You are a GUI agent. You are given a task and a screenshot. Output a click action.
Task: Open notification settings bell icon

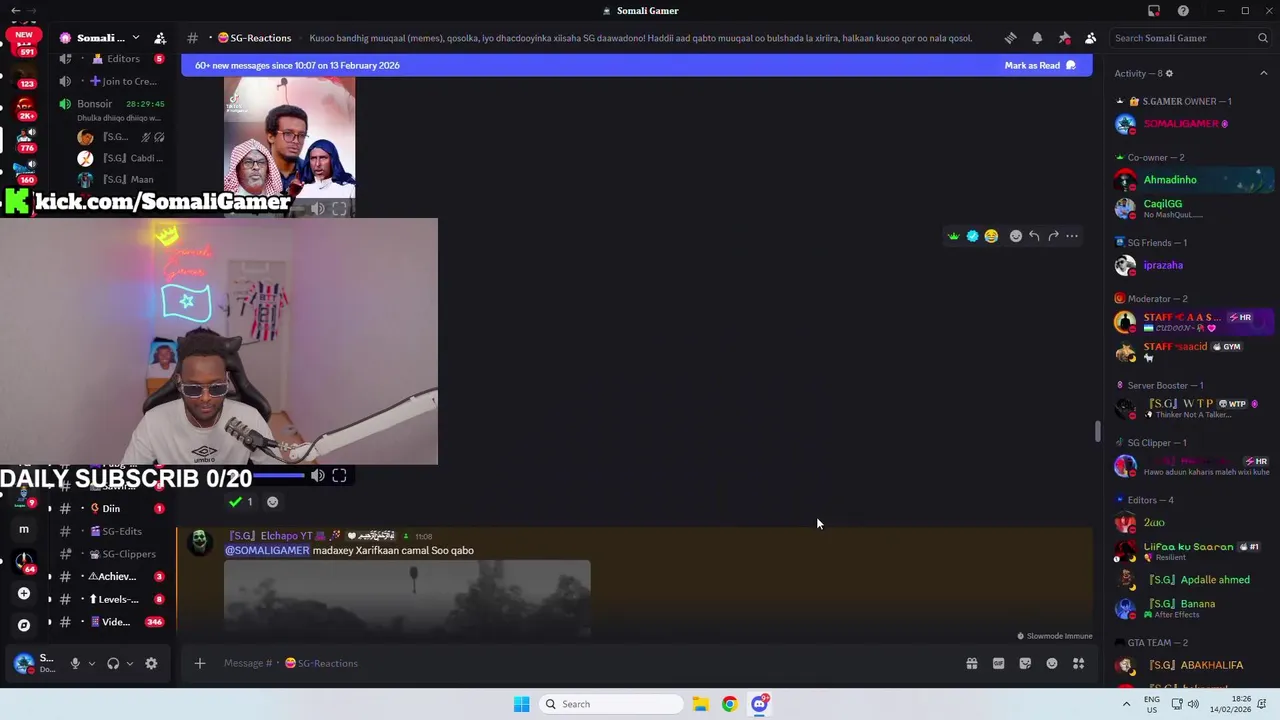coord(1037,38)
